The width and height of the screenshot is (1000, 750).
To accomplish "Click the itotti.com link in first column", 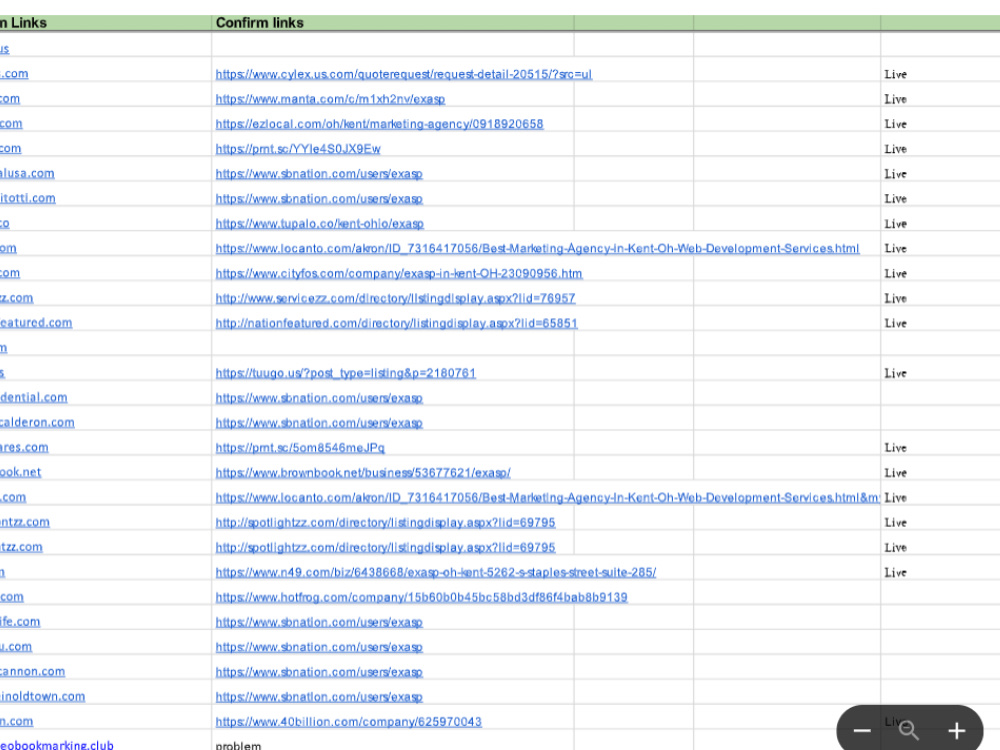I will pyautogui.click(x=27, y=198).
